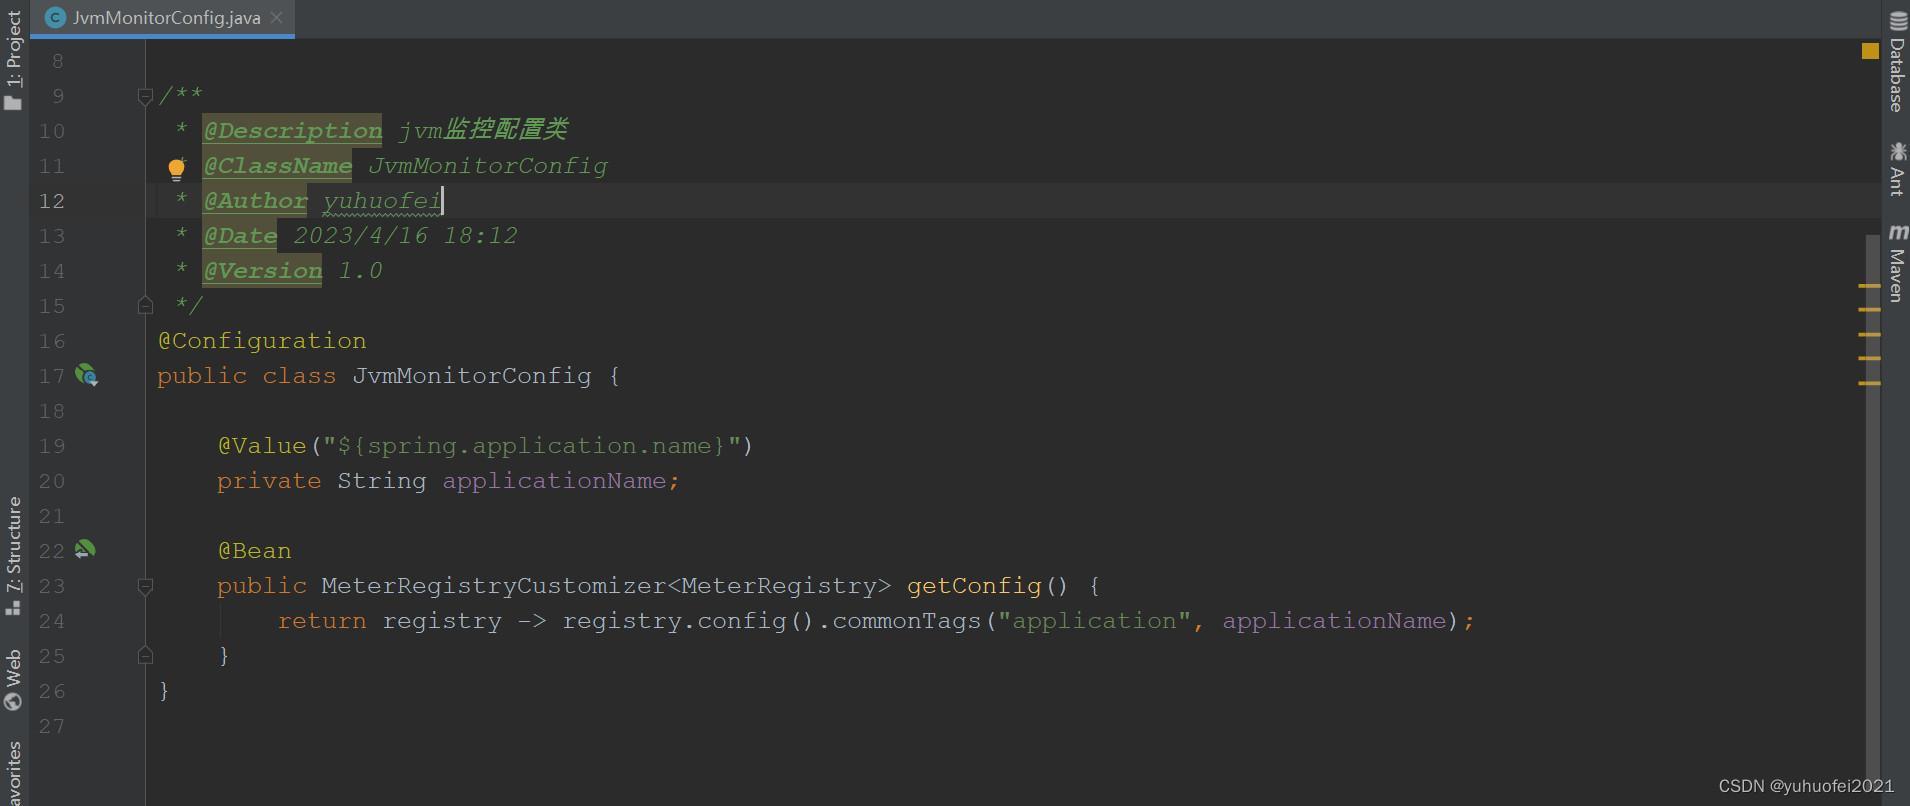Click the Structure icon in left sidebar

point(13,607)
